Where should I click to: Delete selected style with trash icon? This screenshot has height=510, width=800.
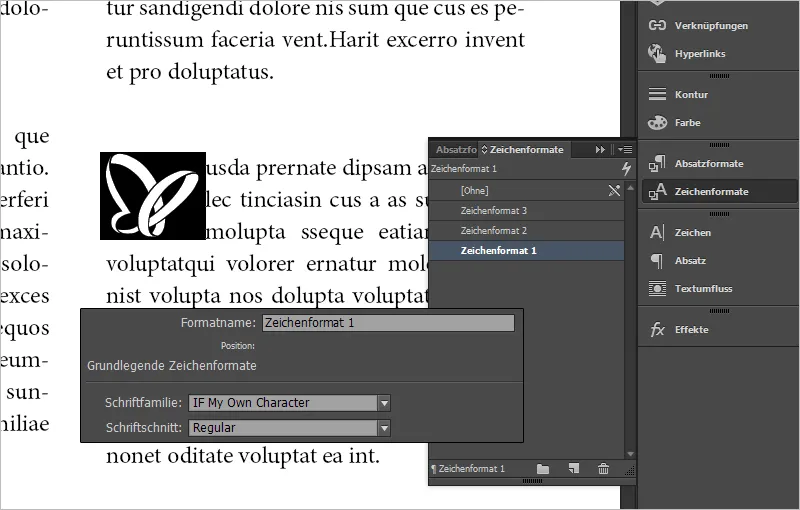tap(603, 468)
